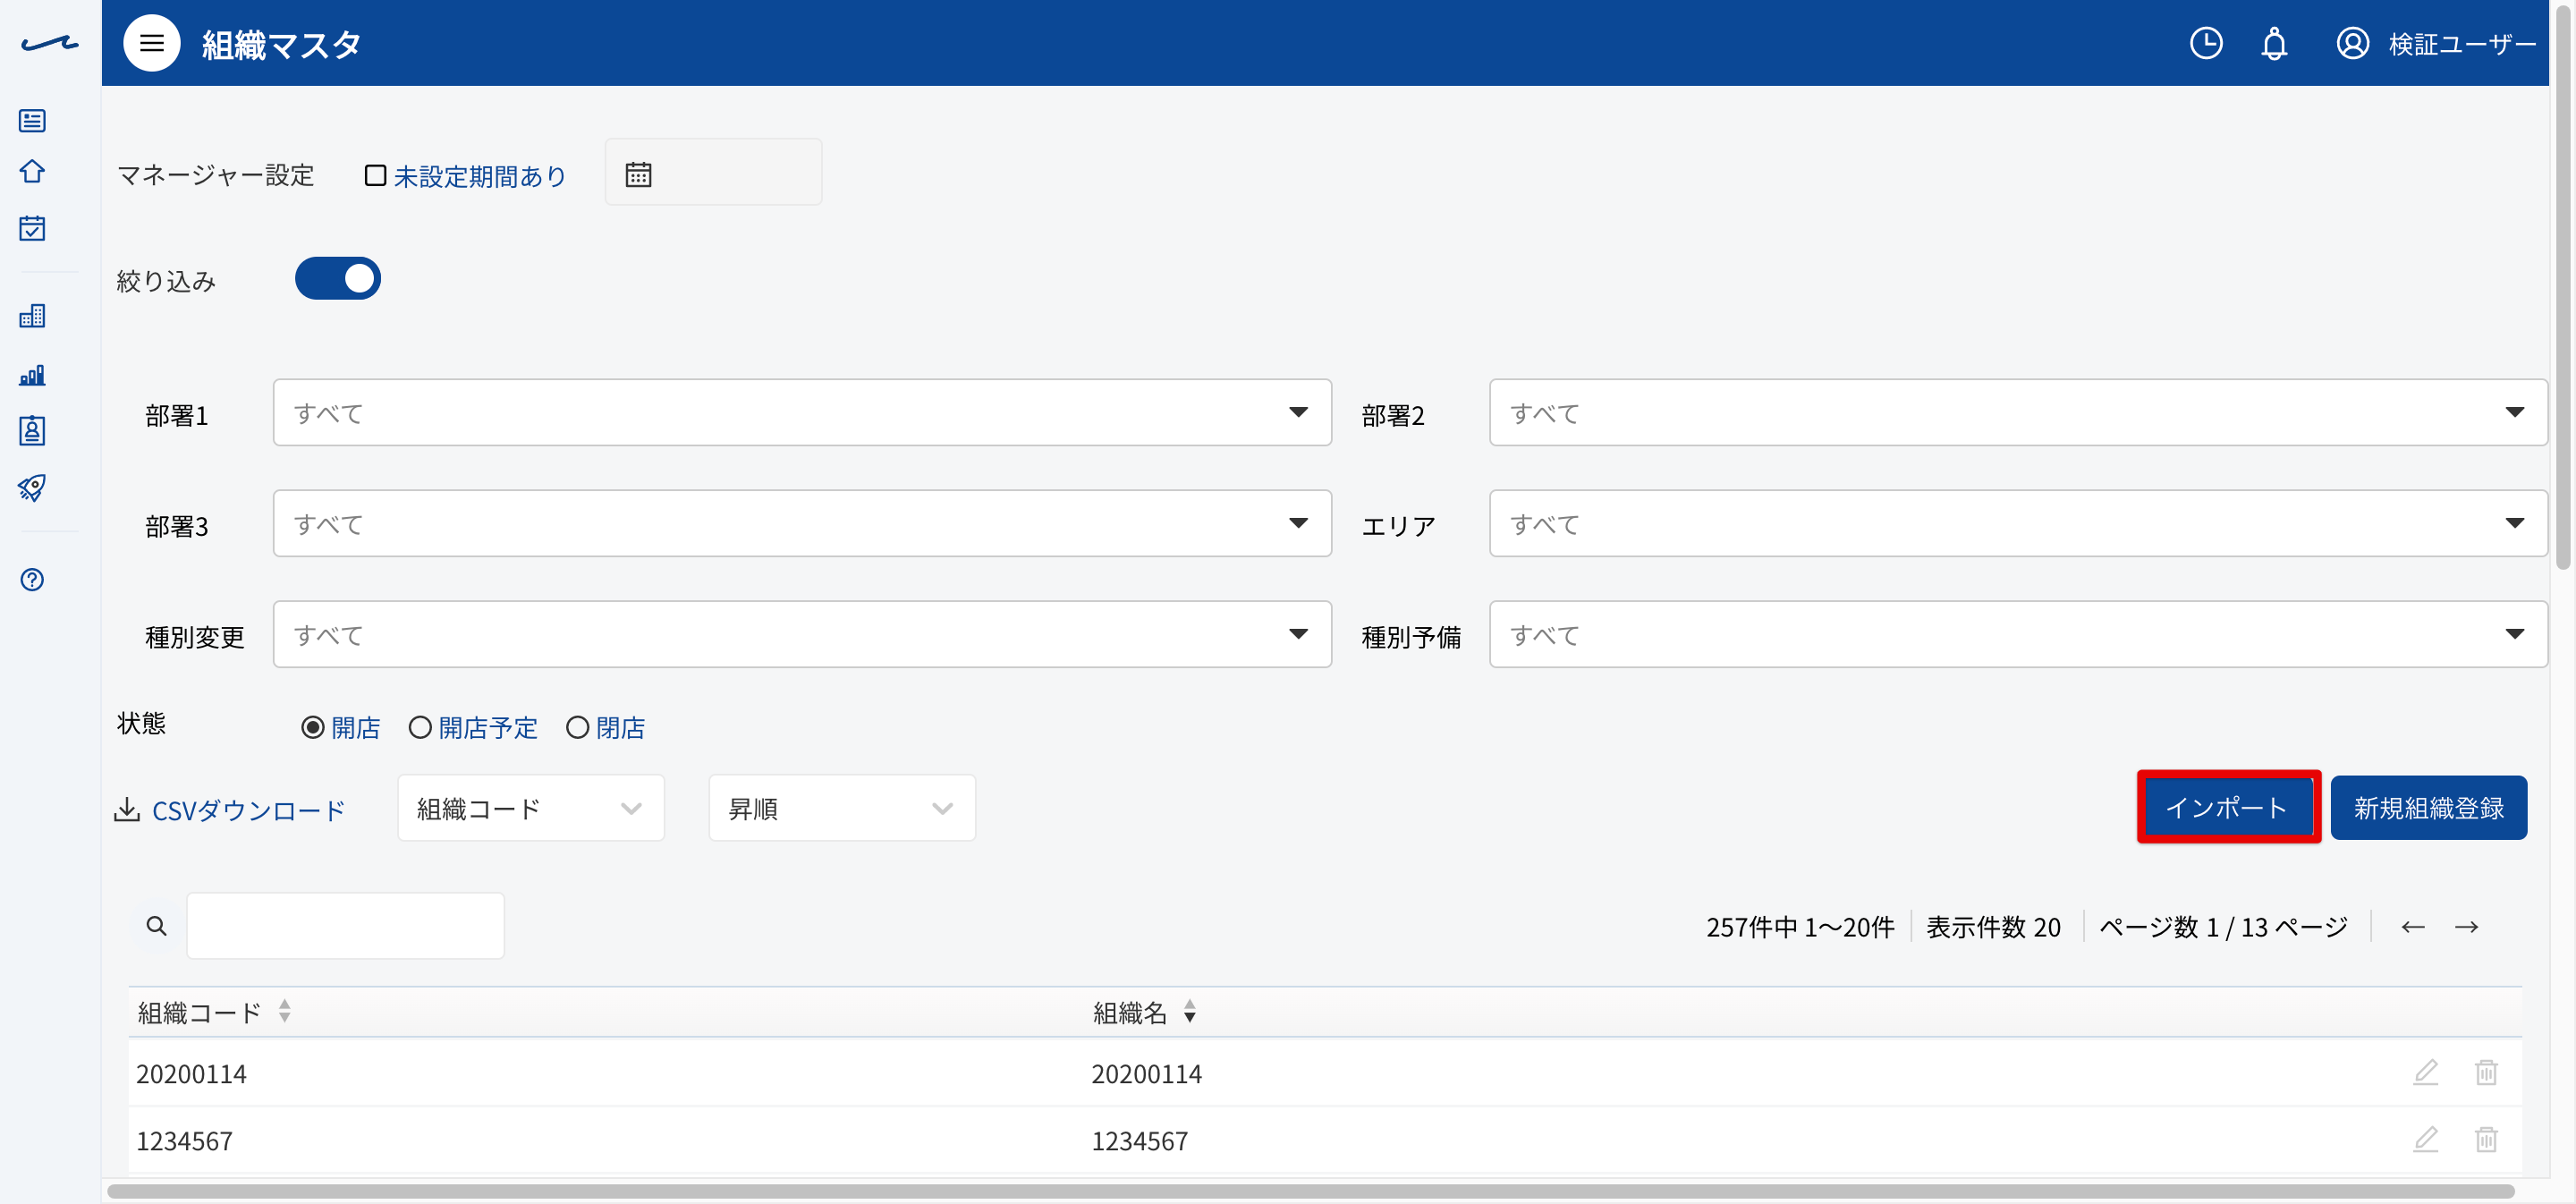Open the 部署2 dropdown
This screenshot has height=1204, width=2576.
coord(2018,412)
